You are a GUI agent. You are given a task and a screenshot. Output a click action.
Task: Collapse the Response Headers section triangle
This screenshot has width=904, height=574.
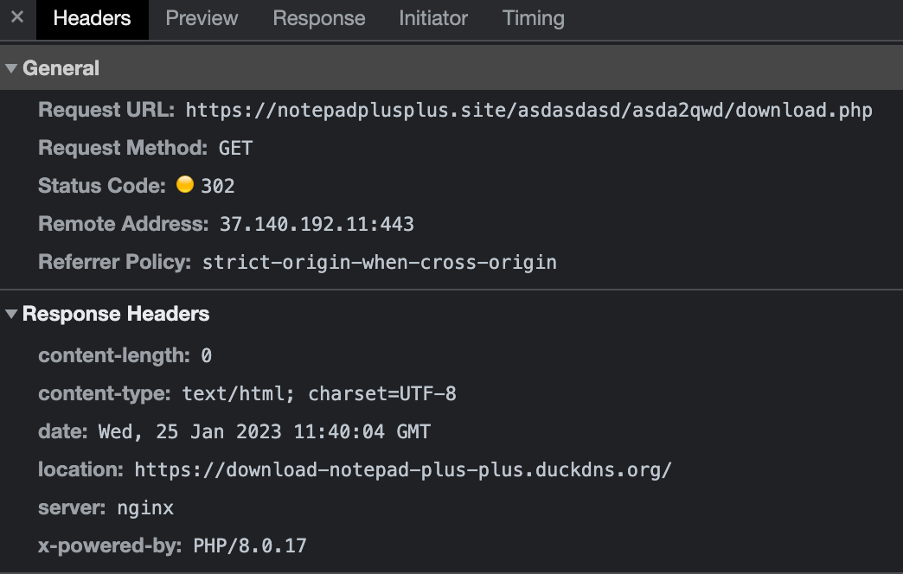coord(11,314)
